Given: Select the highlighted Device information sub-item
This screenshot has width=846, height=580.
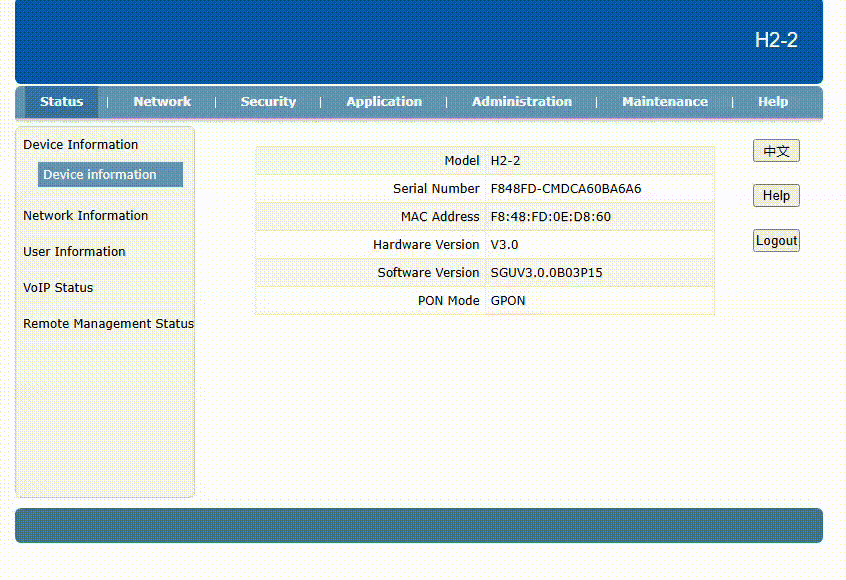Looking at the screenshot, I should click(x=100, y=175).
